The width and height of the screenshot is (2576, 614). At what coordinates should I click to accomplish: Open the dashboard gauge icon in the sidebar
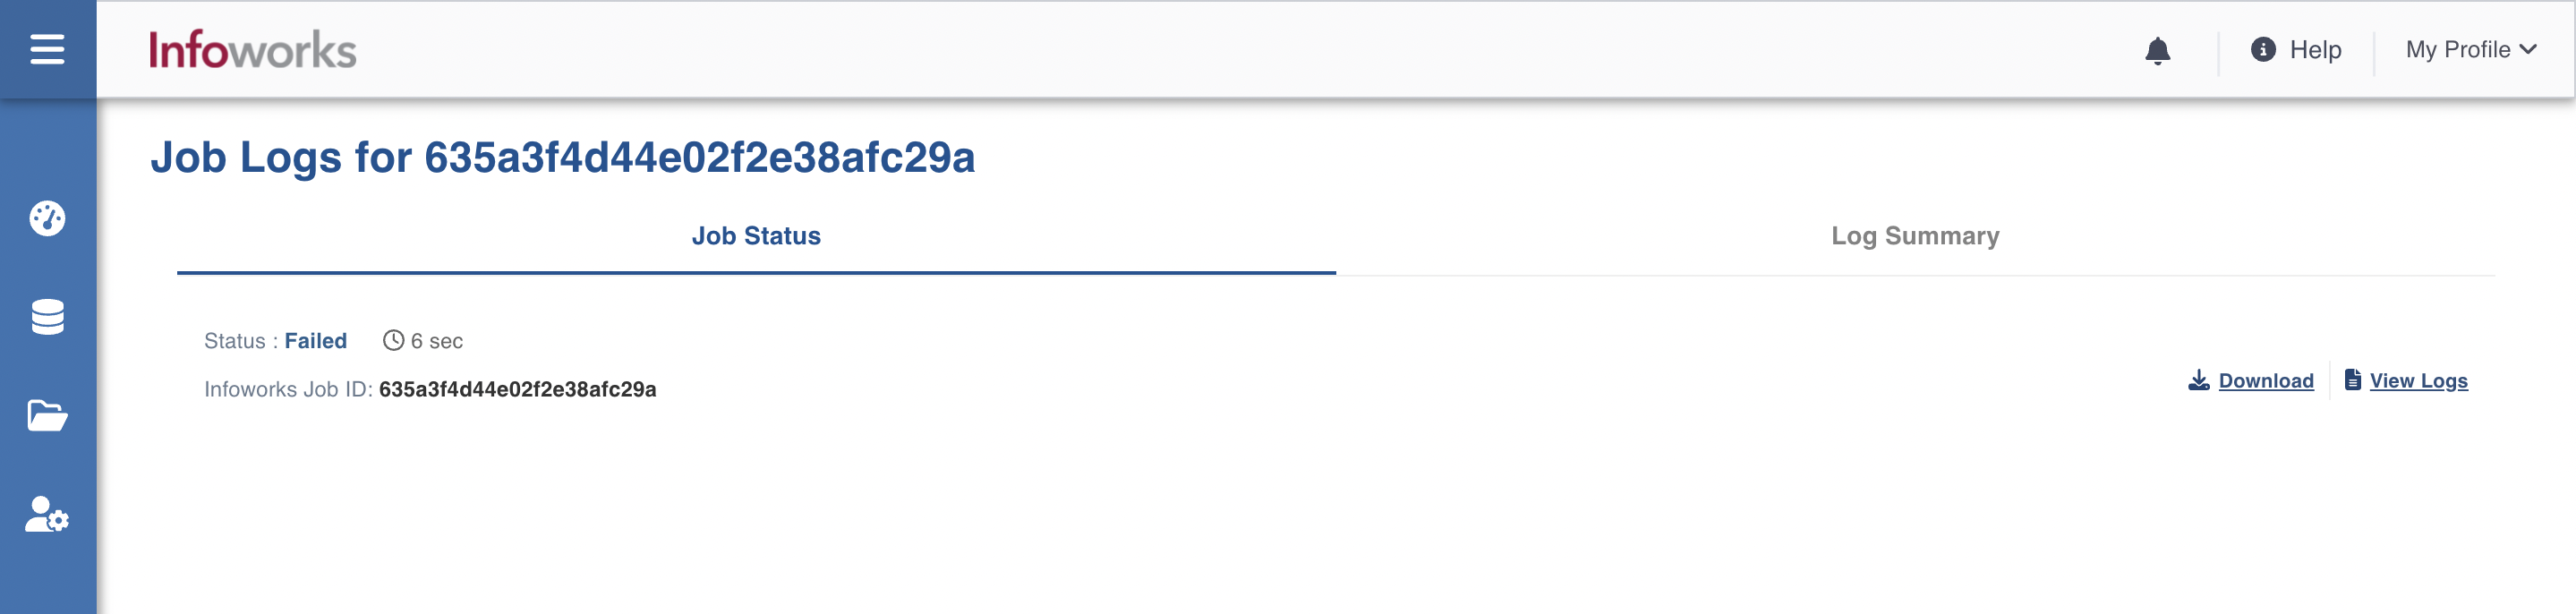[x=47, y=218]
